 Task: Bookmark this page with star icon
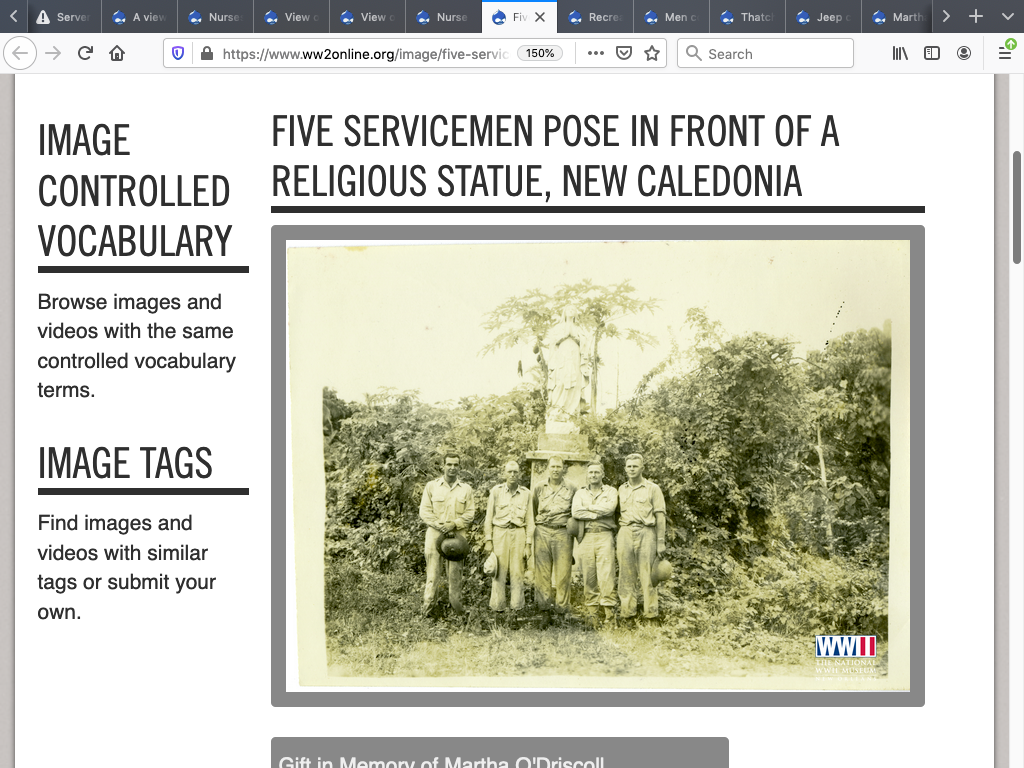[x=652, y=54]
